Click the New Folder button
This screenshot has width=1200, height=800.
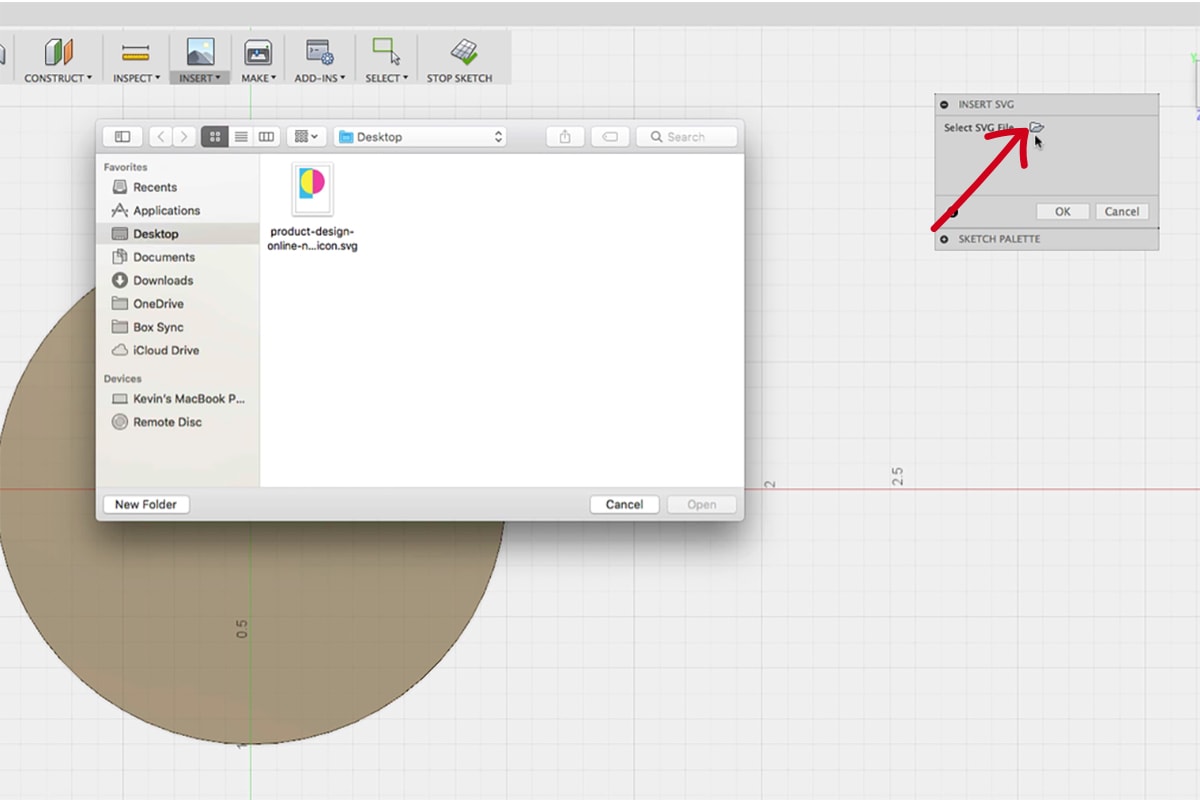[146, 505]
